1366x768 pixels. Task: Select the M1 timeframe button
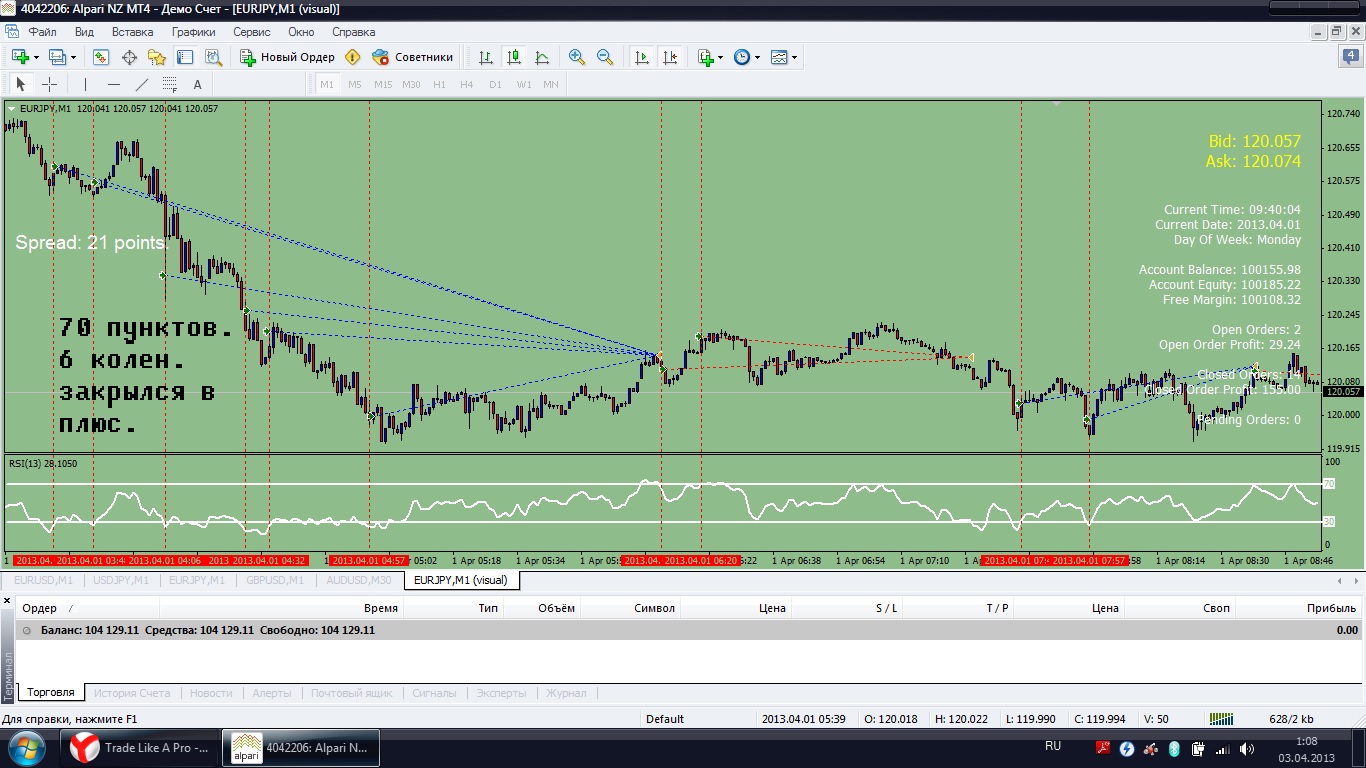pos(327,84)
